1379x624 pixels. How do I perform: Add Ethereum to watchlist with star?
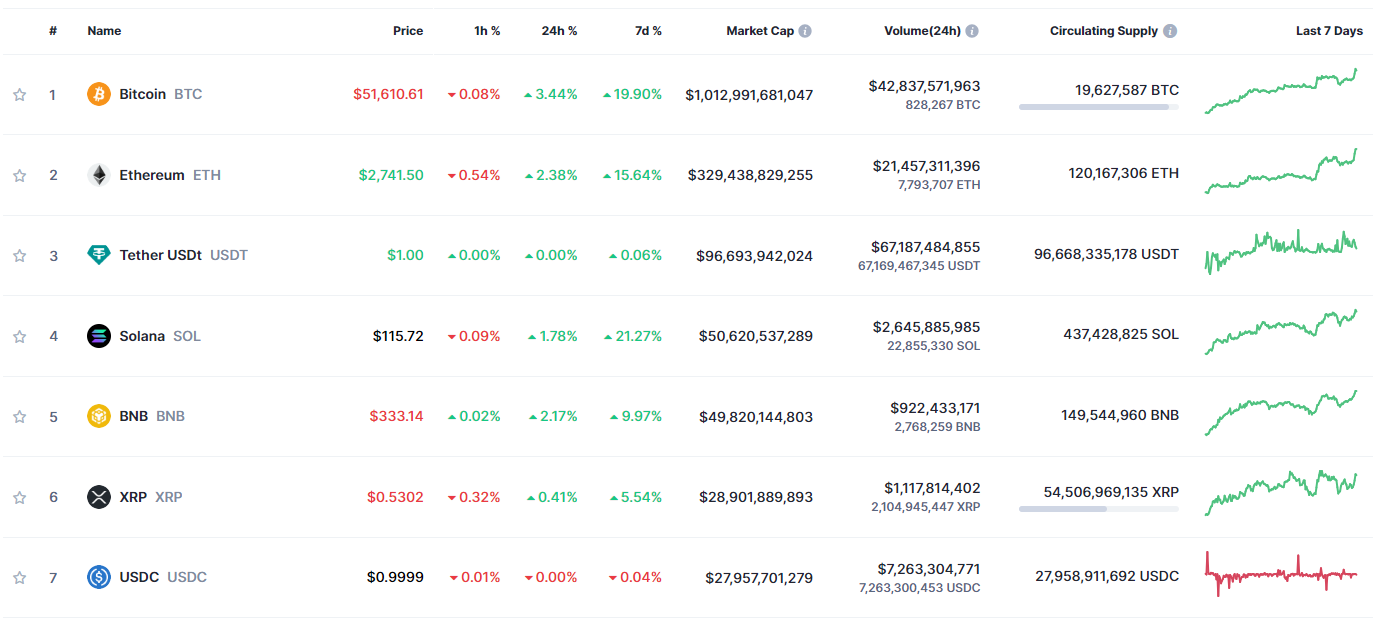(19, 175)
